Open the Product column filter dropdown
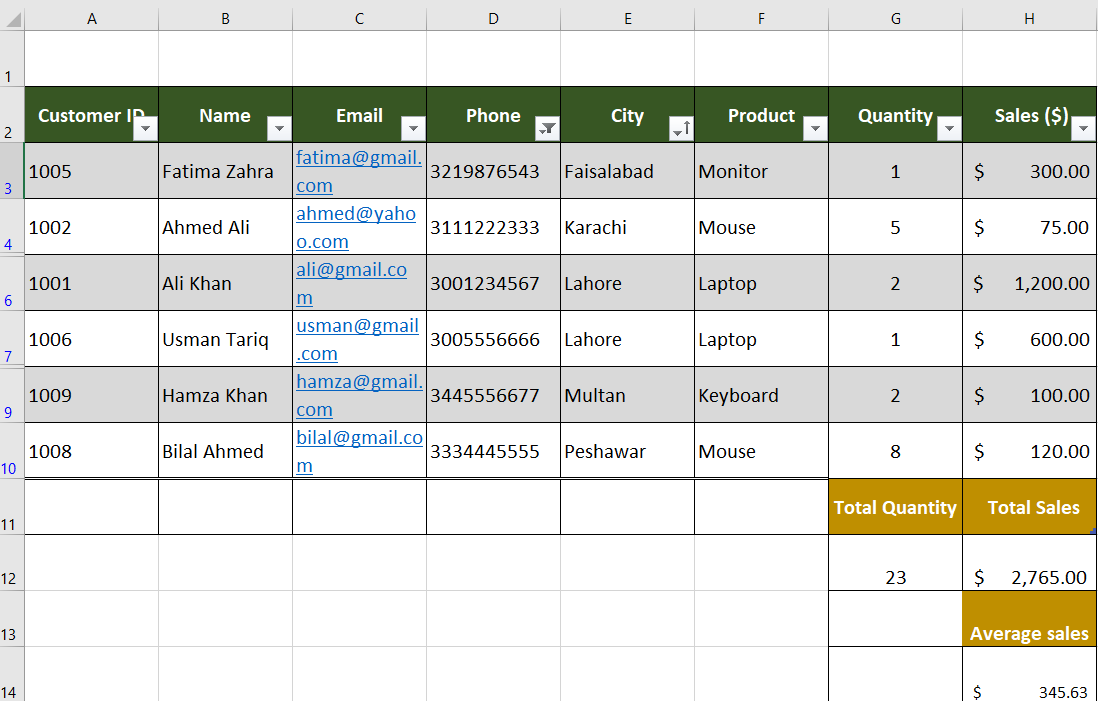Image resolution: width=1098 pixels, height=701 pixels. coord(815,129)
